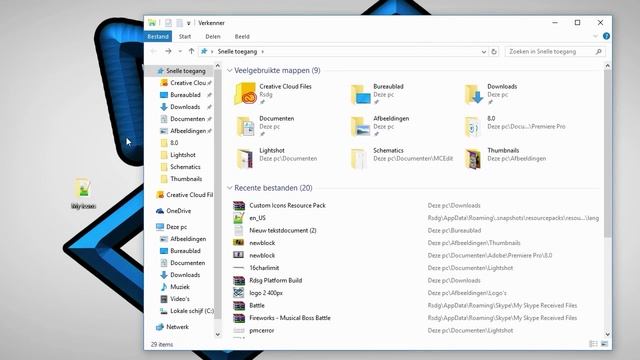Select Rdsg Platform Build archive icon
The width and height of the screenshot is (640, 360).
coord(239,280)
